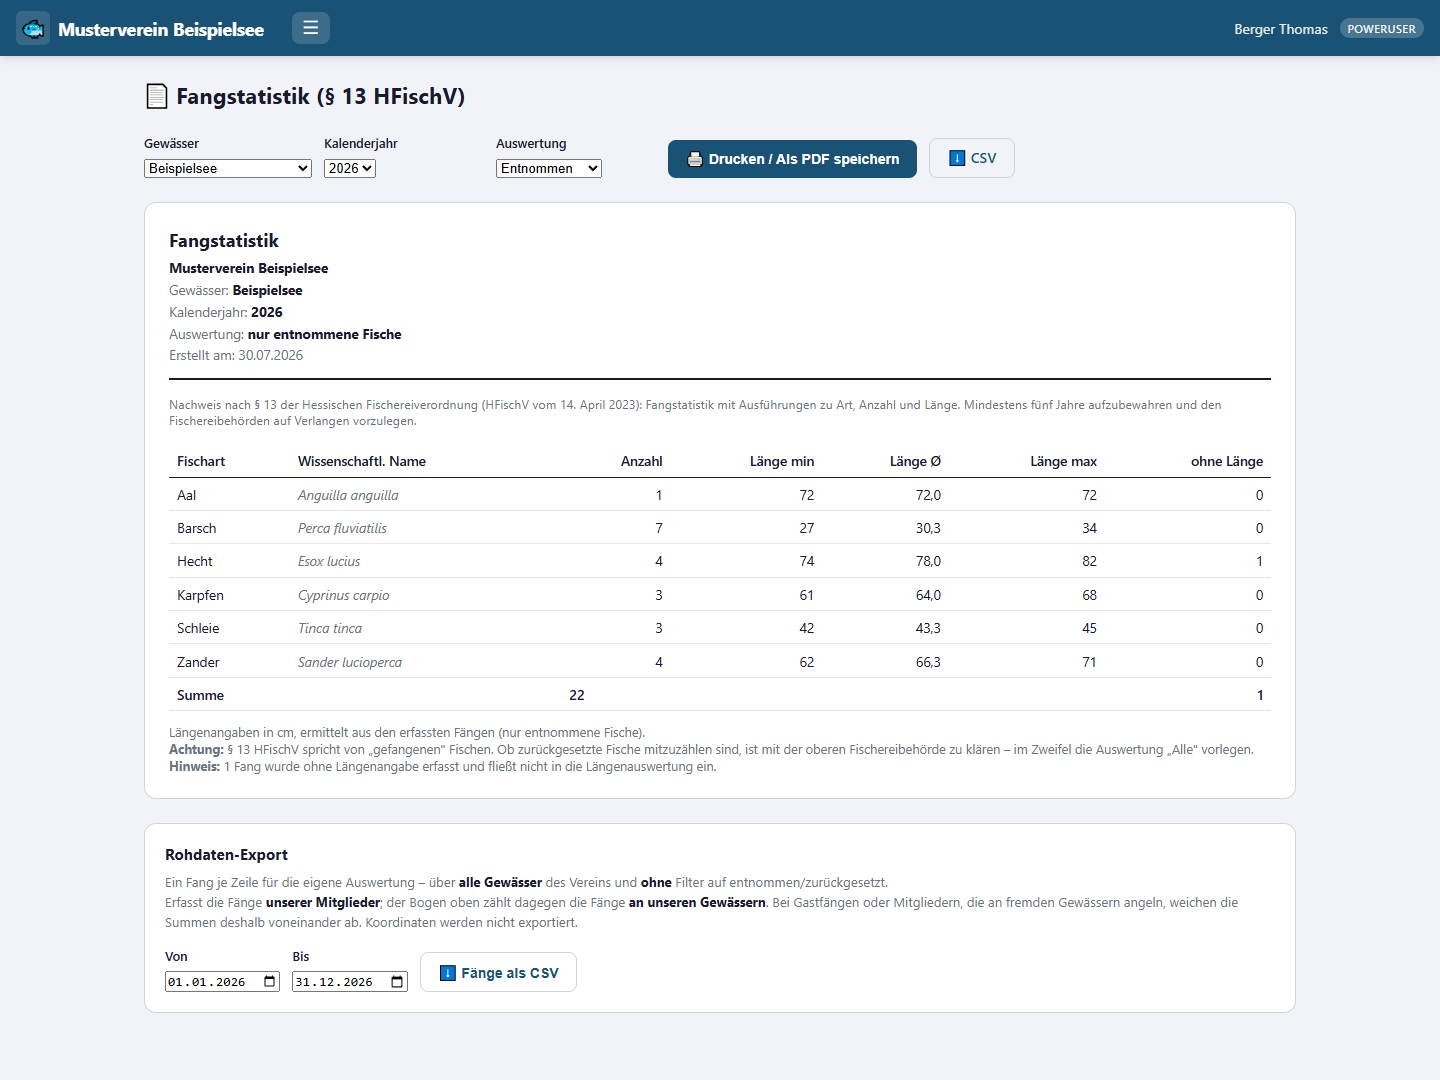Click the total count 22 in Summe row

[577, 695]
